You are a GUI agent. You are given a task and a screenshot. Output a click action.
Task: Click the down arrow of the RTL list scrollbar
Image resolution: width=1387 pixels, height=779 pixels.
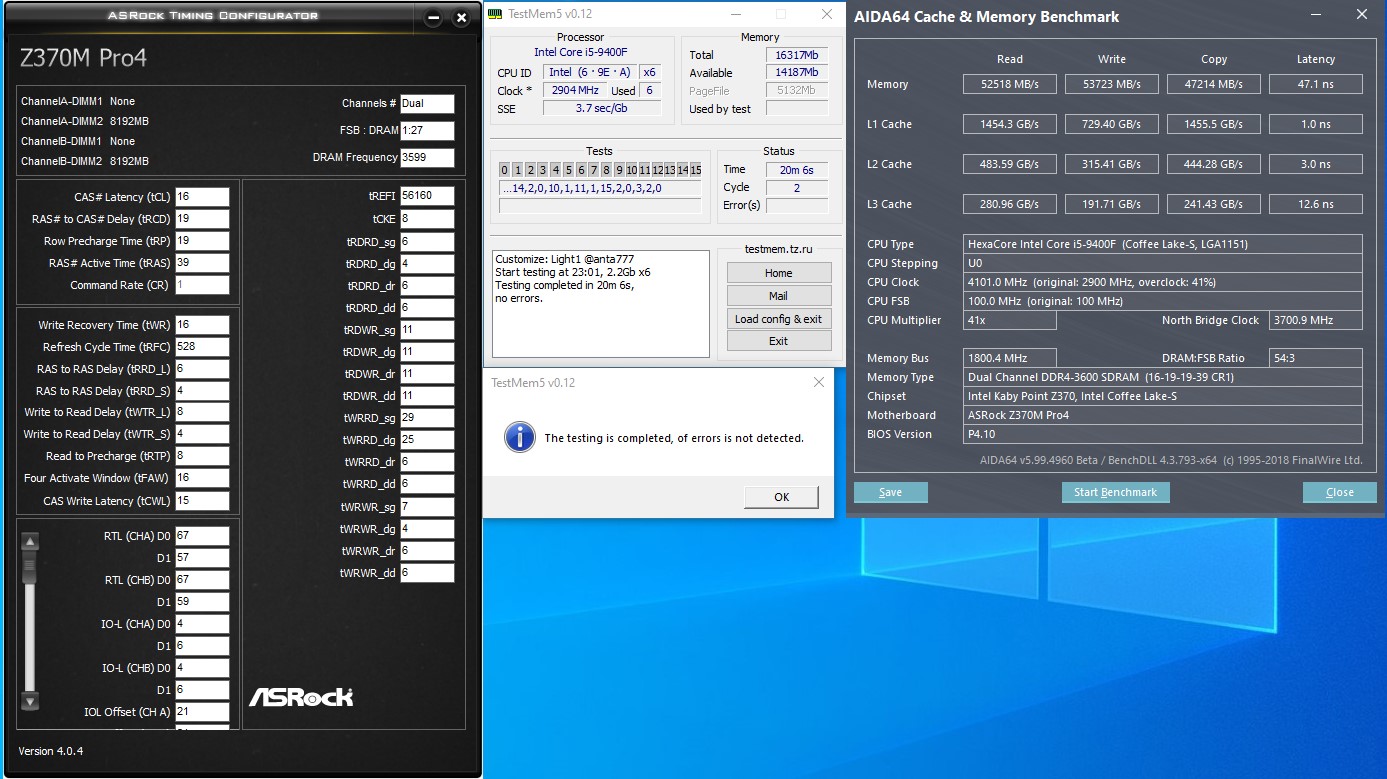pyautogui.click(x=30, y=701)
